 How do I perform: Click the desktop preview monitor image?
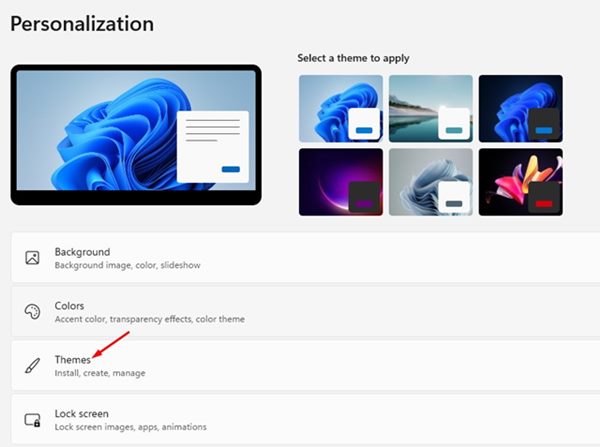(x=136, y=135)
